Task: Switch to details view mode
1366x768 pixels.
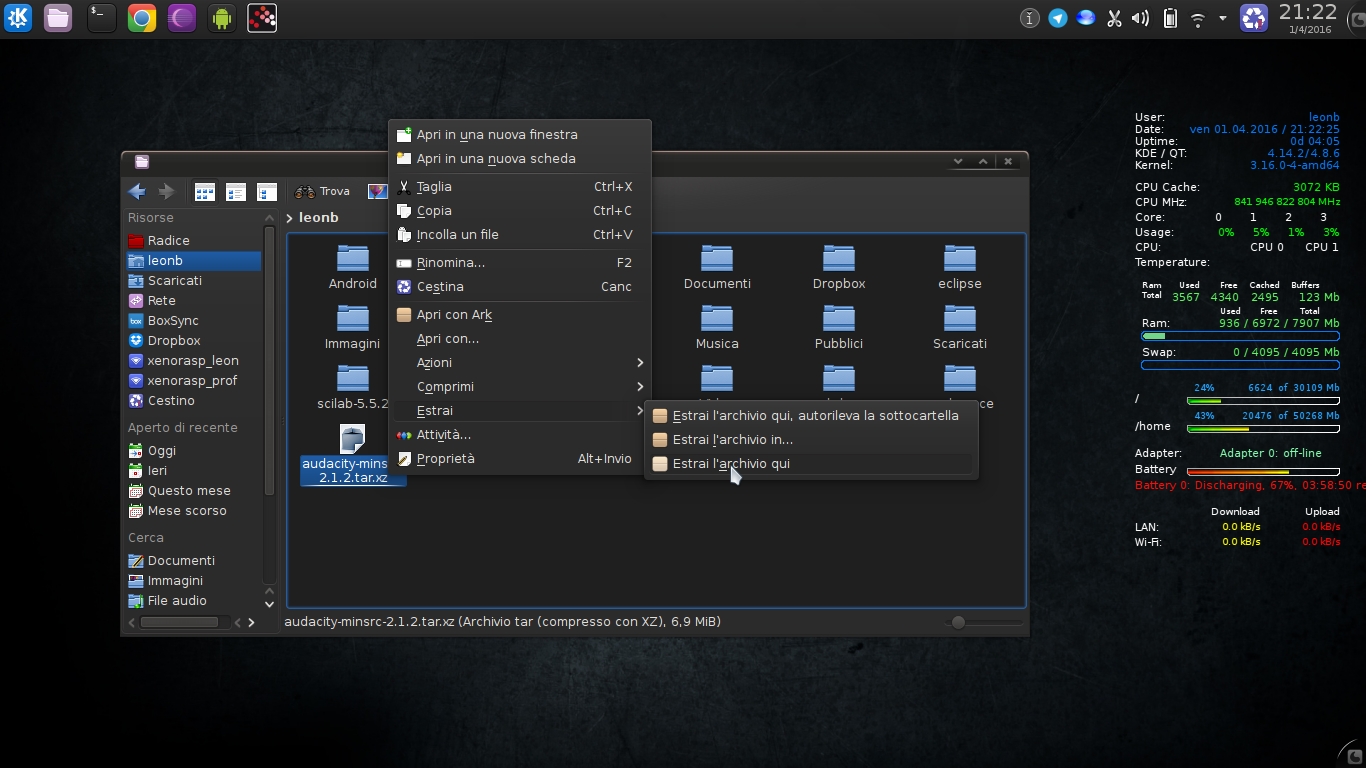Action: pyautogui.click(x=266, y=191)
